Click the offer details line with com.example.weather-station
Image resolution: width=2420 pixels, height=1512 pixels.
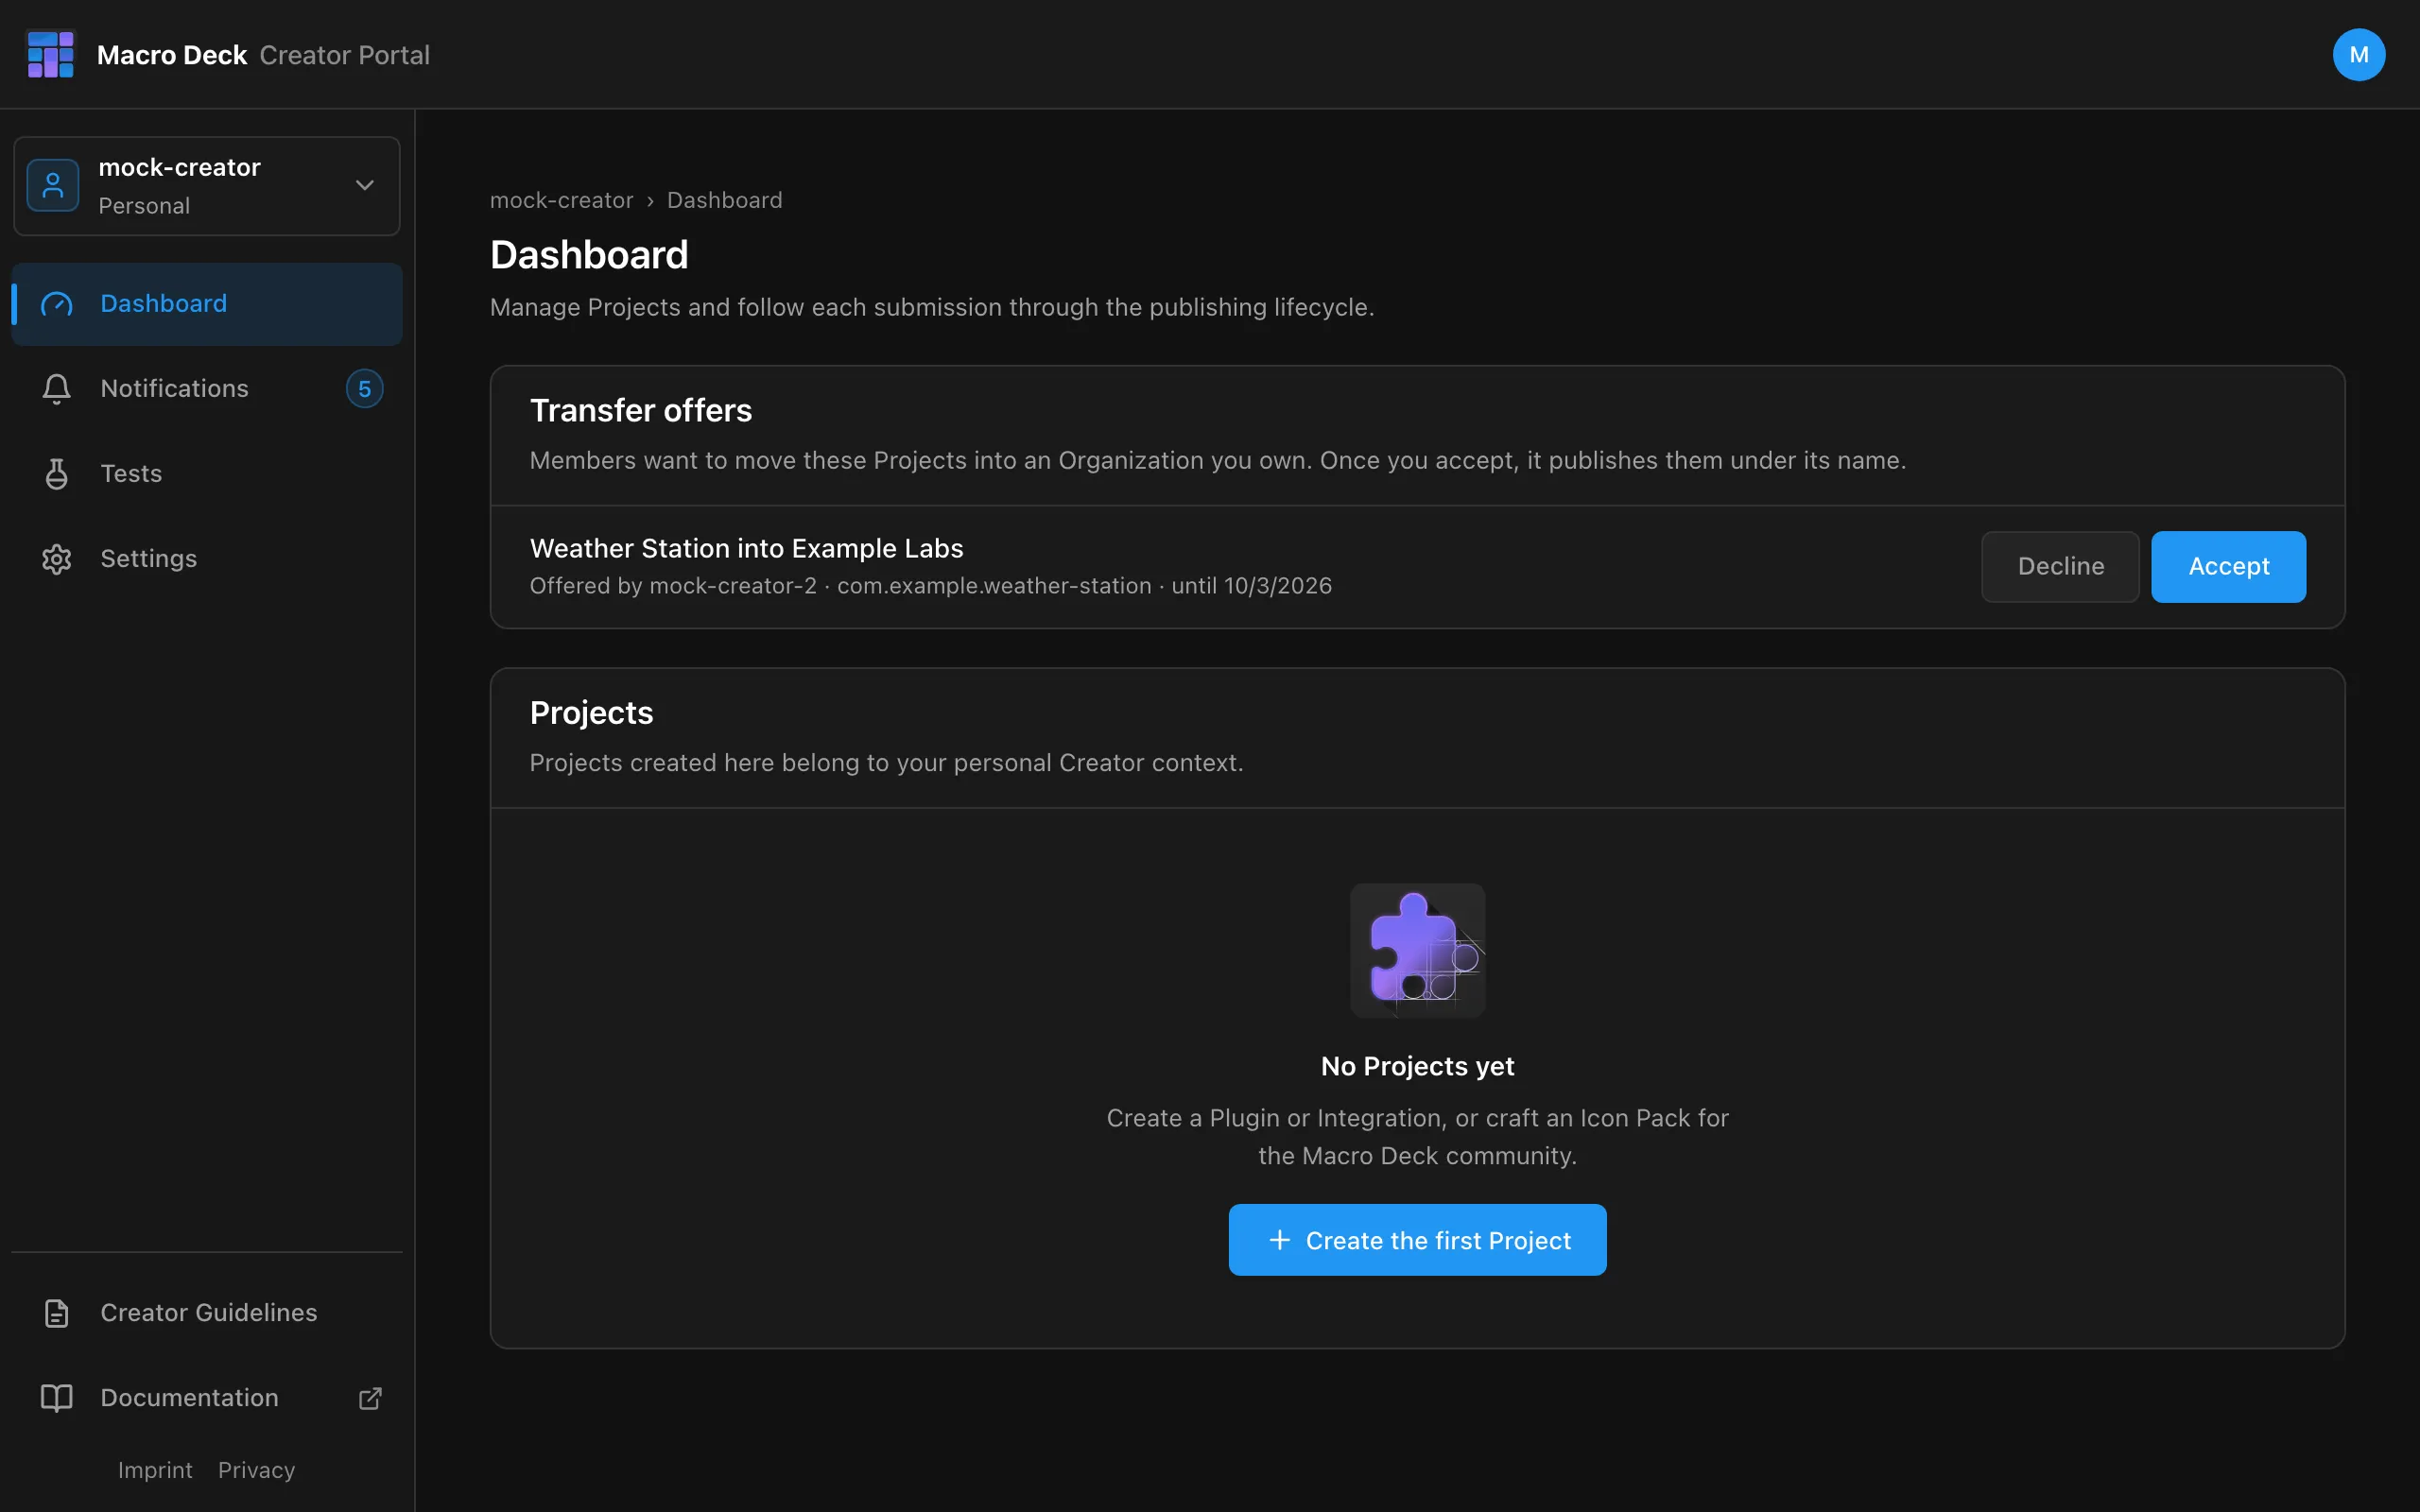[931, 586]
